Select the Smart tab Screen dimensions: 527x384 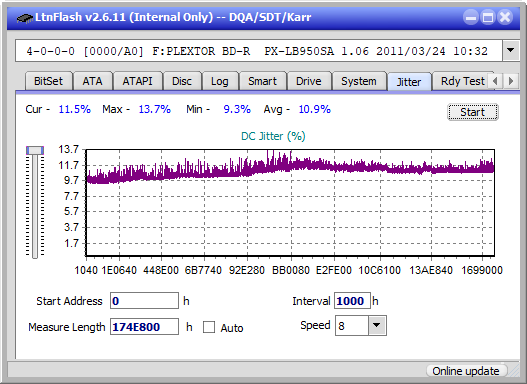(262, 81)
